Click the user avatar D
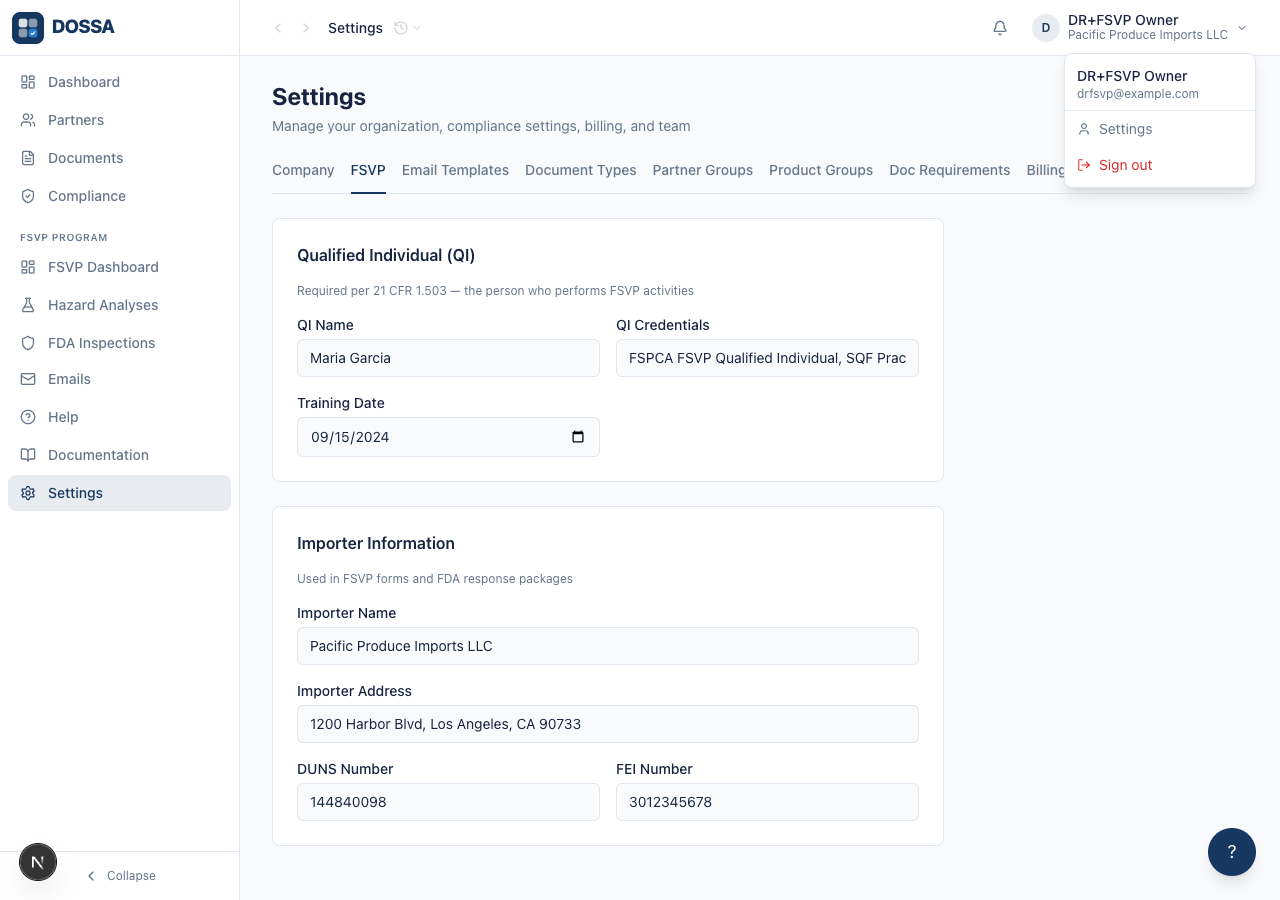The image size is (1280, 900). tap(1046, 28)
